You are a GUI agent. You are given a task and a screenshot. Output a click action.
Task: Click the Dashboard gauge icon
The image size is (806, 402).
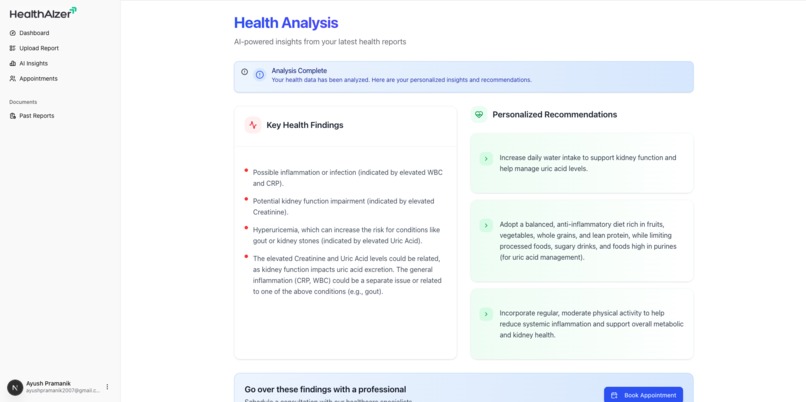pyautogui.click(x=13, y=33)
